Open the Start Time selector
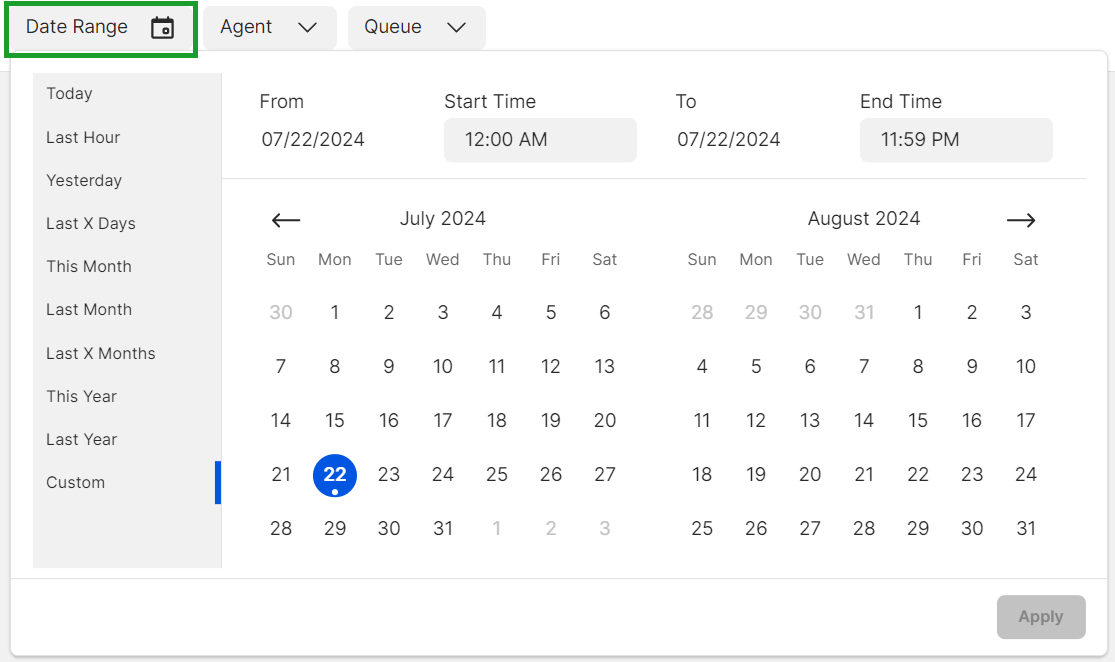Viewport: 1115px width, 662px height. coord(540,140)
